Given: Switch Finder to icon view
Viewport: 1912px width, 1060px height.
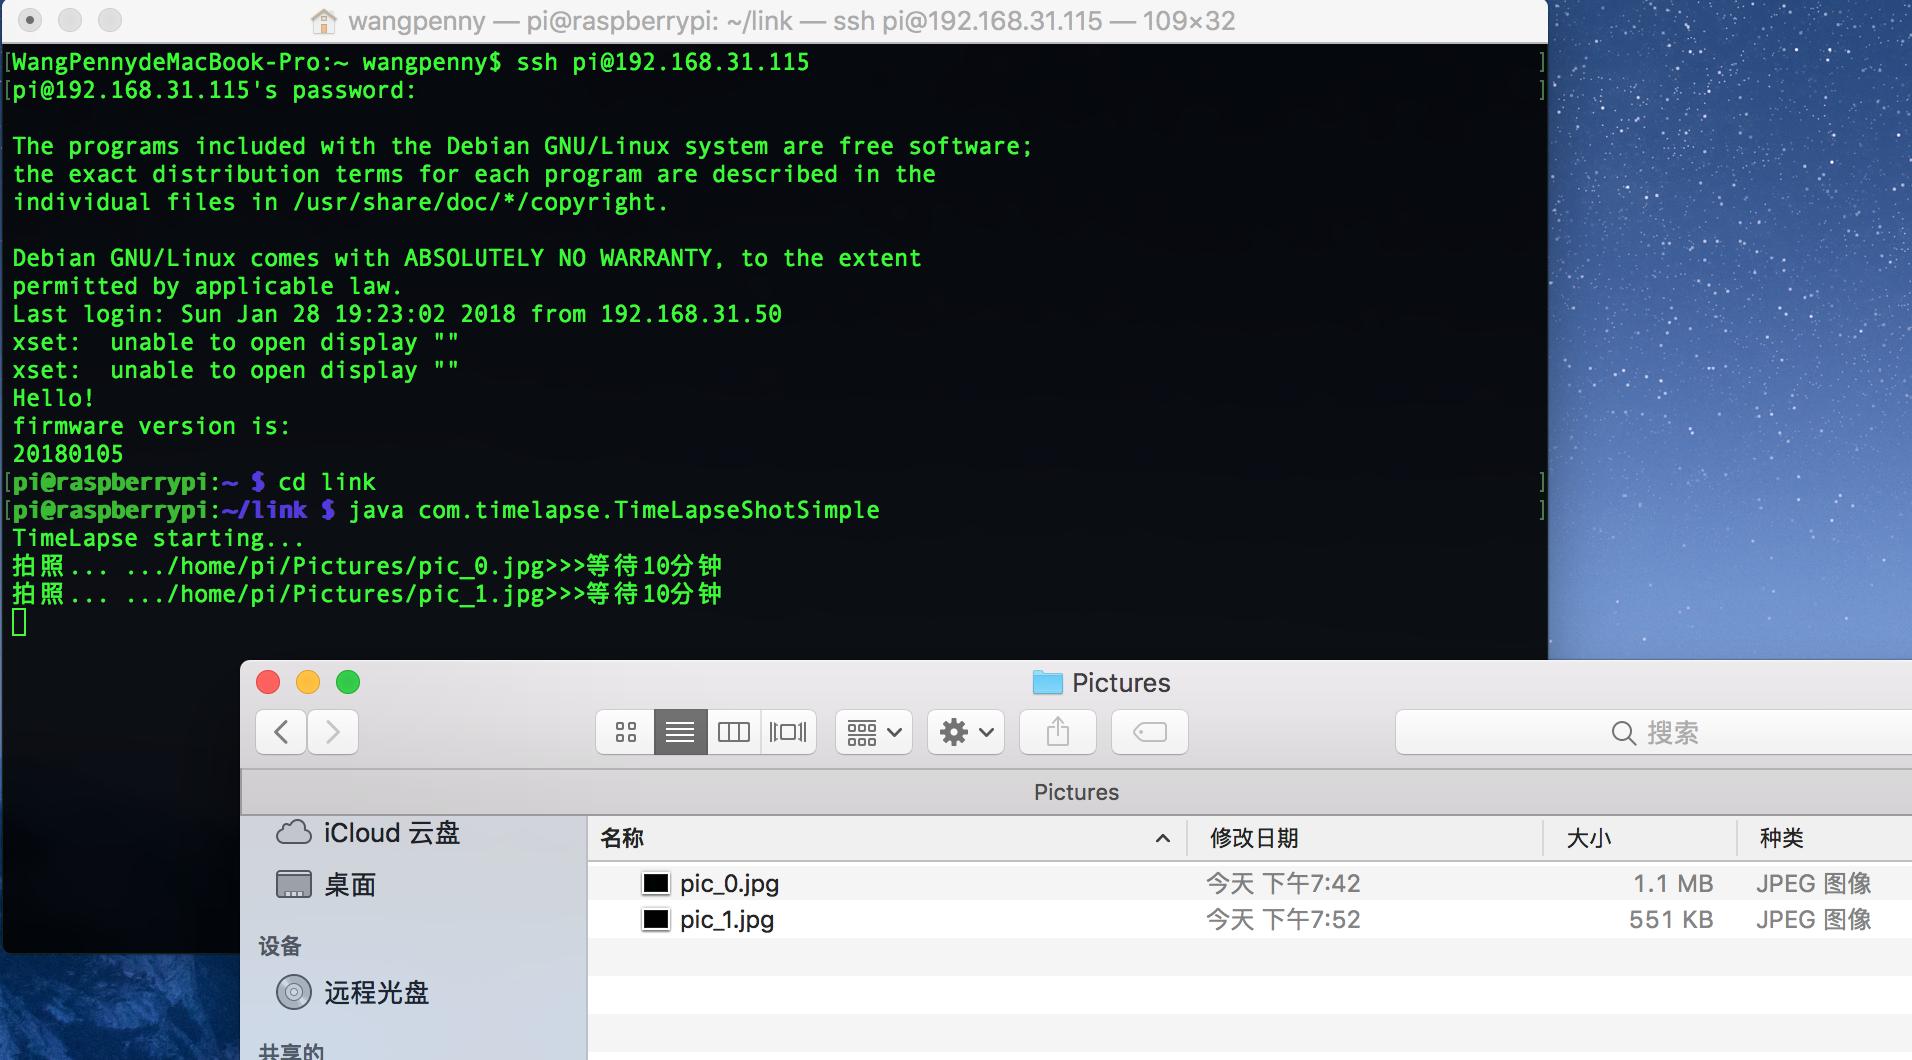Looking at the screenshot, I should click(626, 733).
